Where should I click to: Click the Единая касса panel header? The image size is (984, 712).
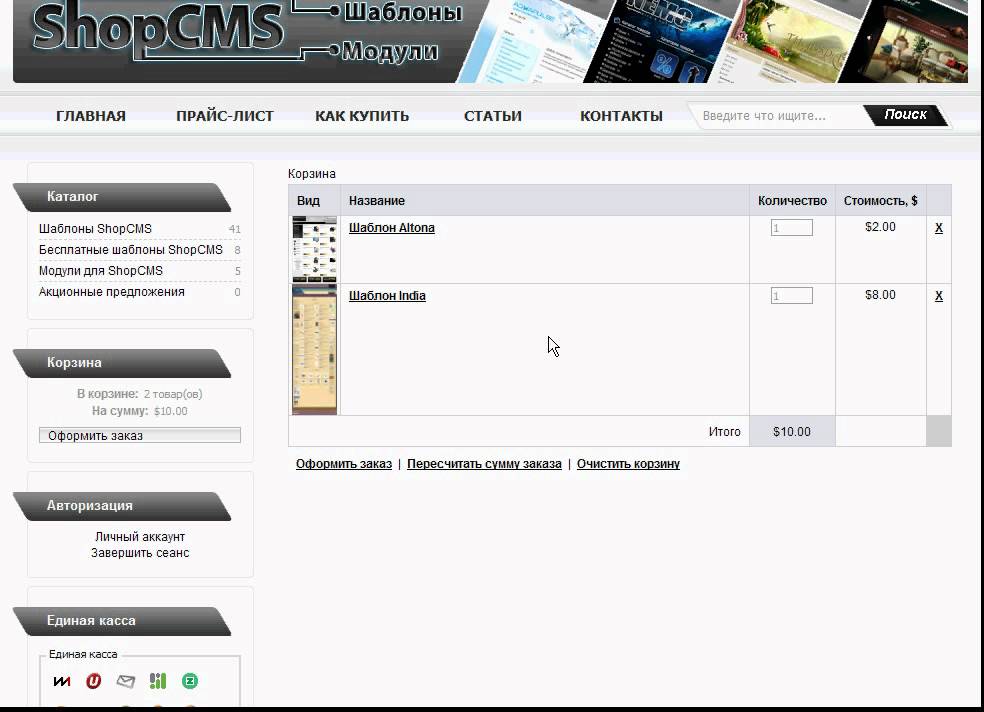pos(122,621)
